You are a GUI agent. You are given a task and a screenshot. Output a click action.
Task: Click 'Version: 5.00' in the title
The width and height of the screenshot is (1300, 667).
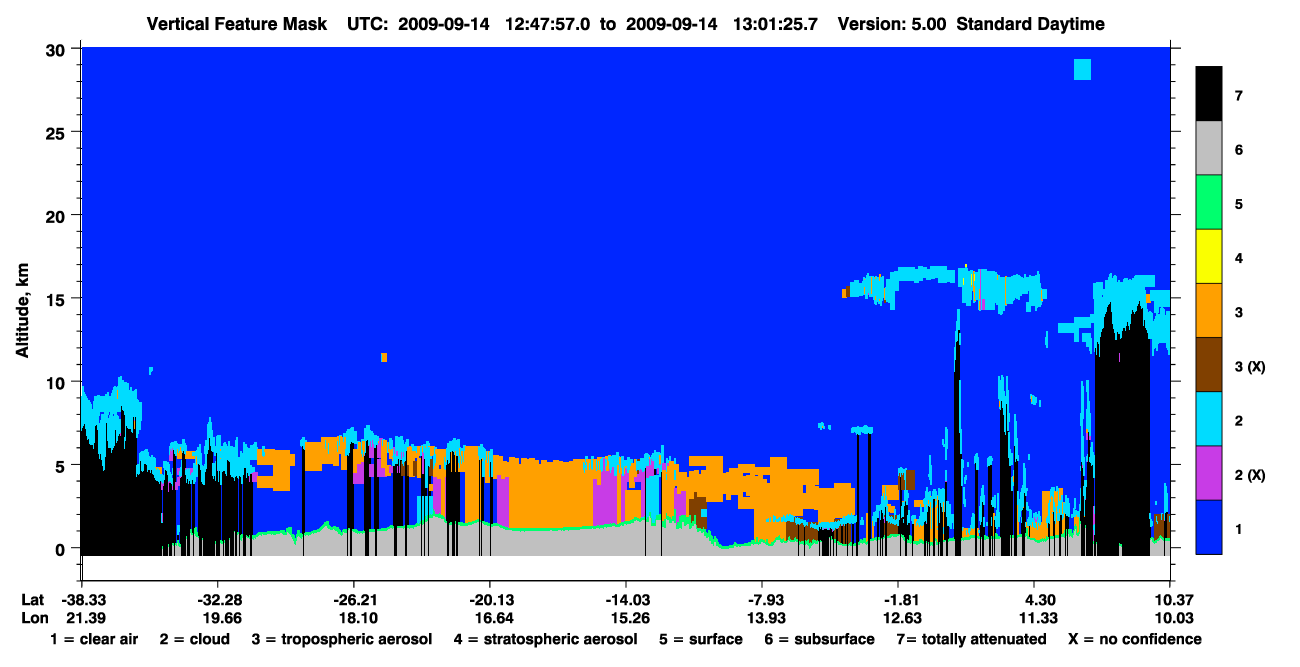point(892,24)
